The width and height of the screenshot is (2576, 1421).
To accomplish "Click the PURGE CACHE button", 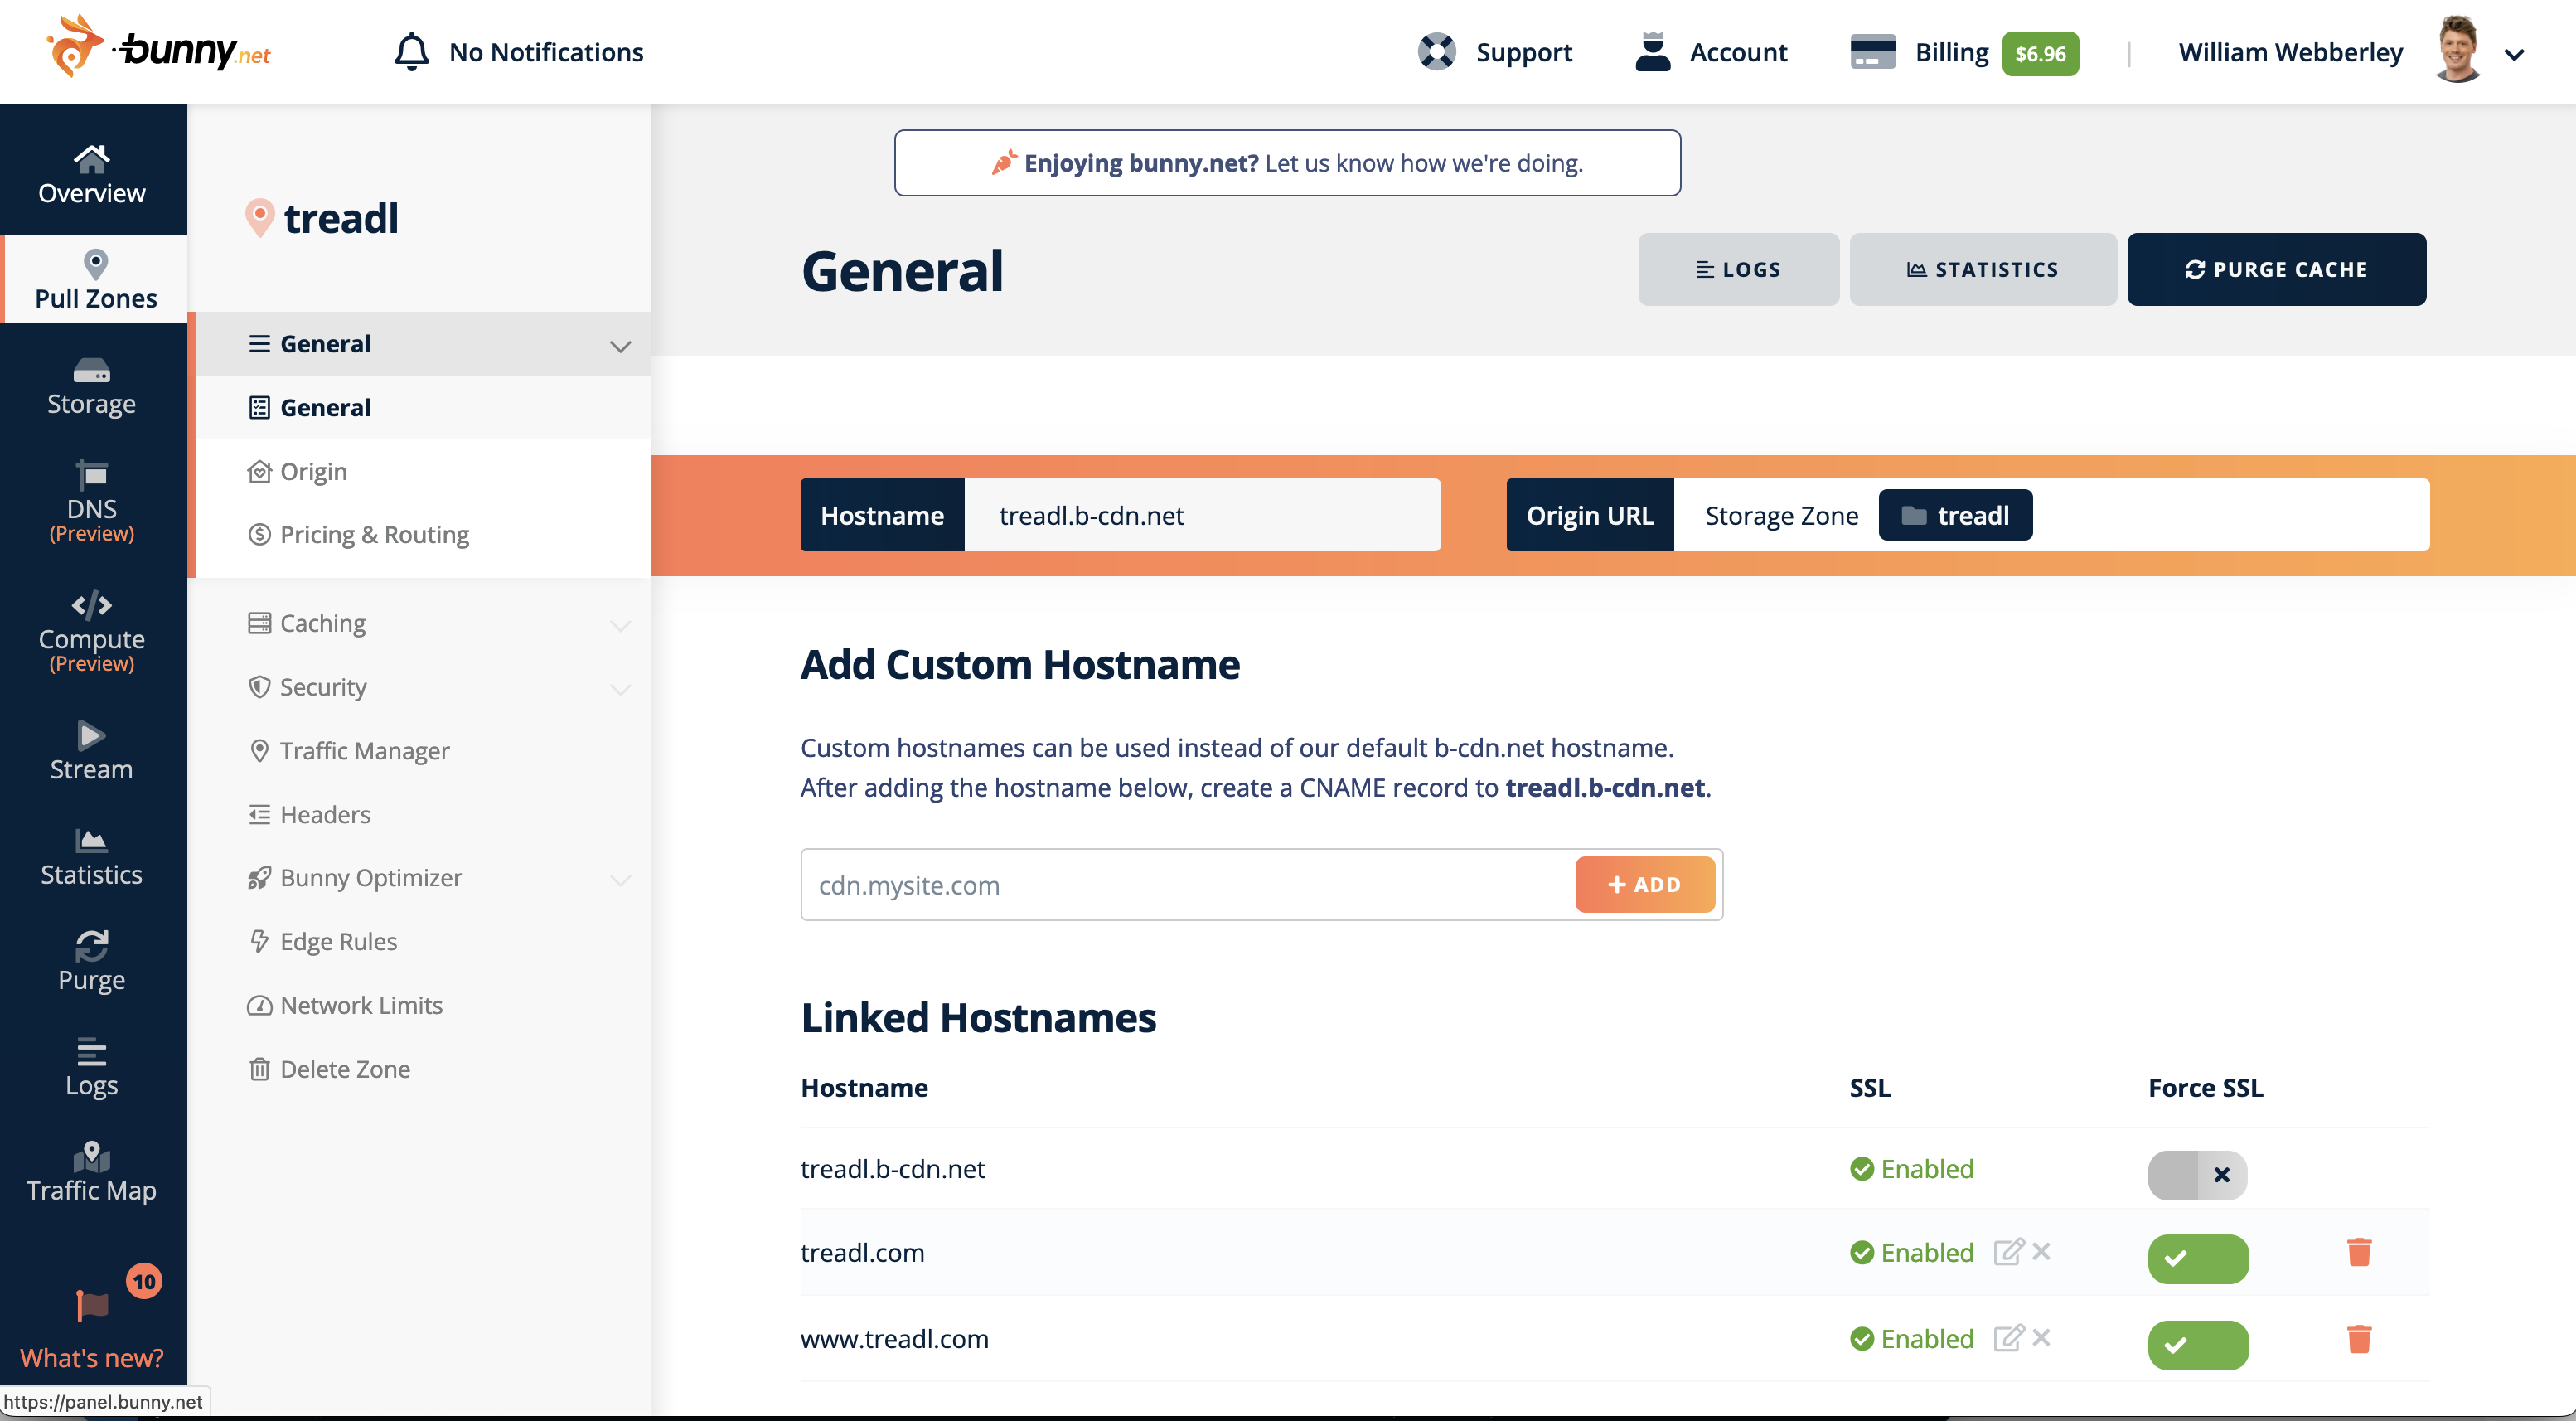I will pyautogui.click(x=2277, y=269).
